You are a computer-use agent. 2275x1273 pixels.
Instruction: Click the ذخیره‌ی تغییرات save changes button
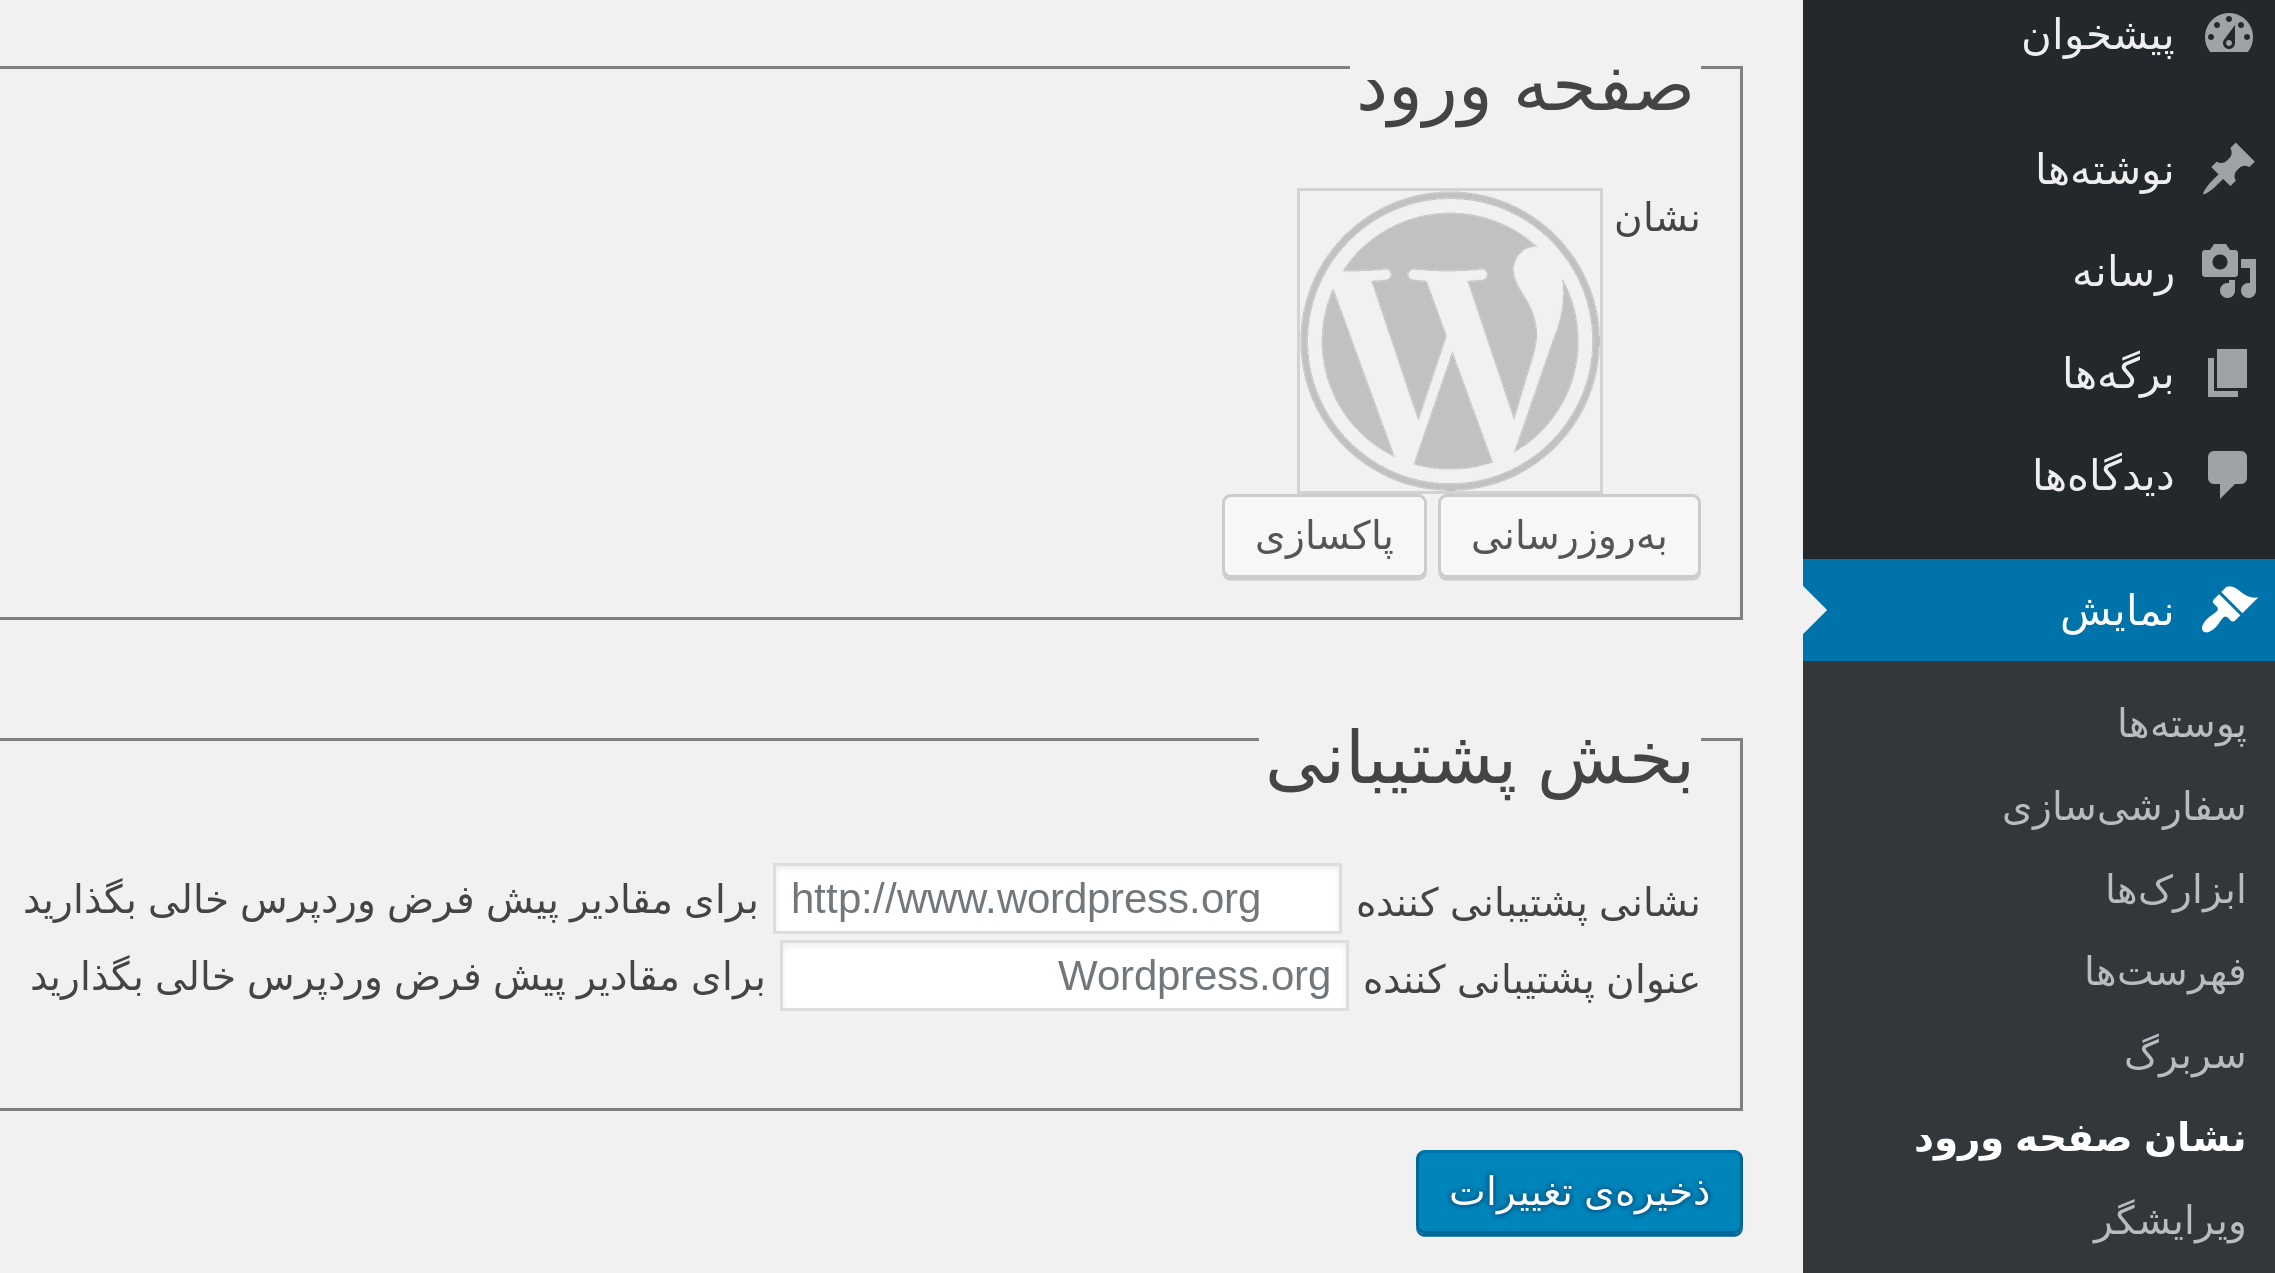1578,1193
